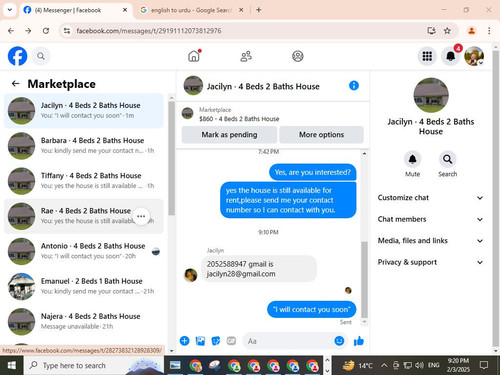The height and width of the screenshot is (375, 500).
Task: Open conversation information blue icon
Action: (354, 86)
